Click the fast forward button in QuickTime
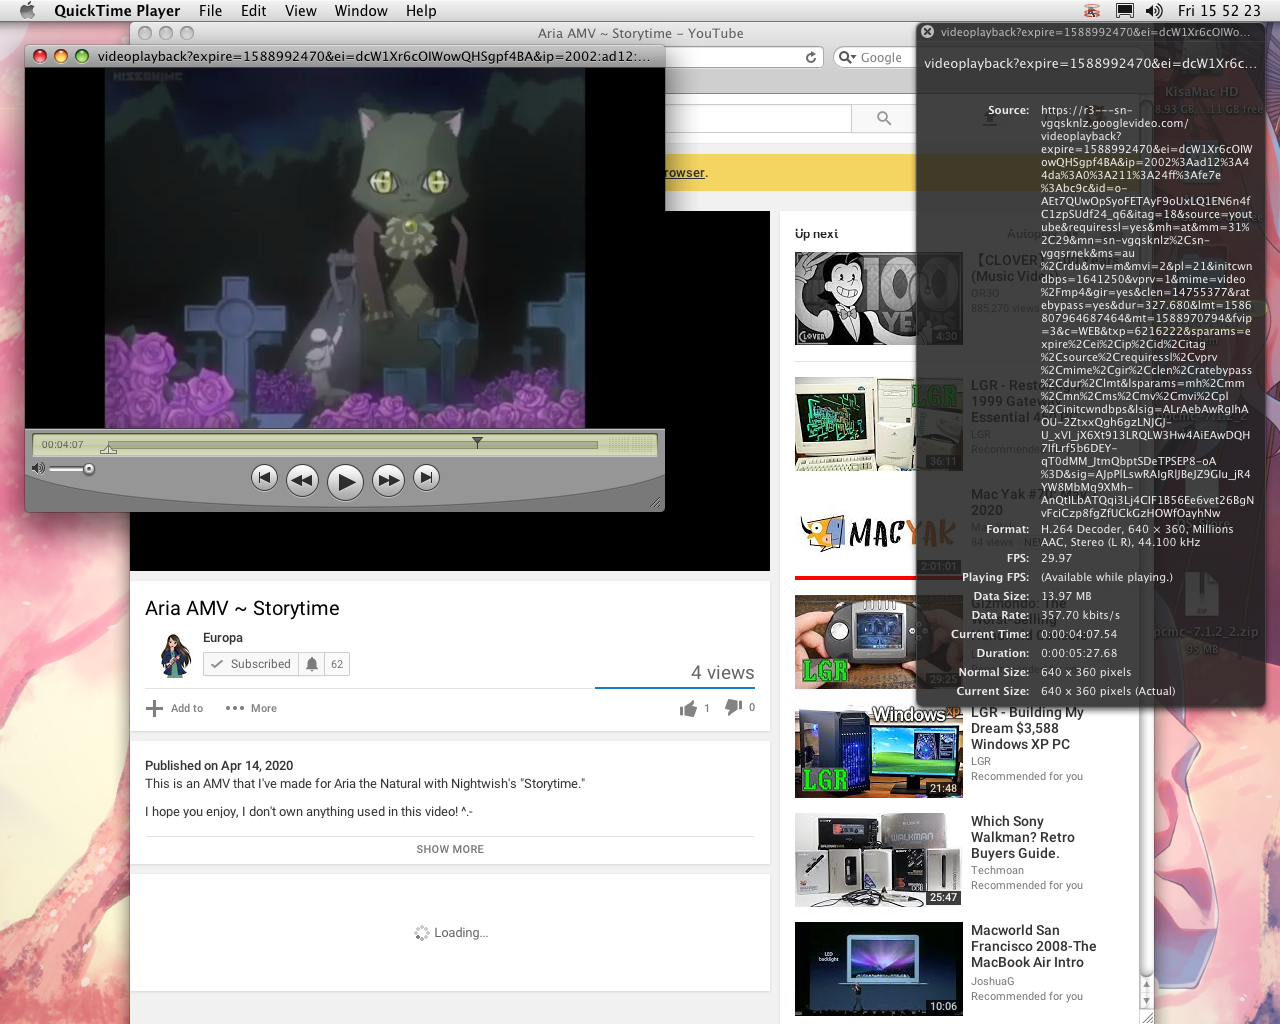The height and width of the screenshot is (1024, 1280). pos(388,481)
